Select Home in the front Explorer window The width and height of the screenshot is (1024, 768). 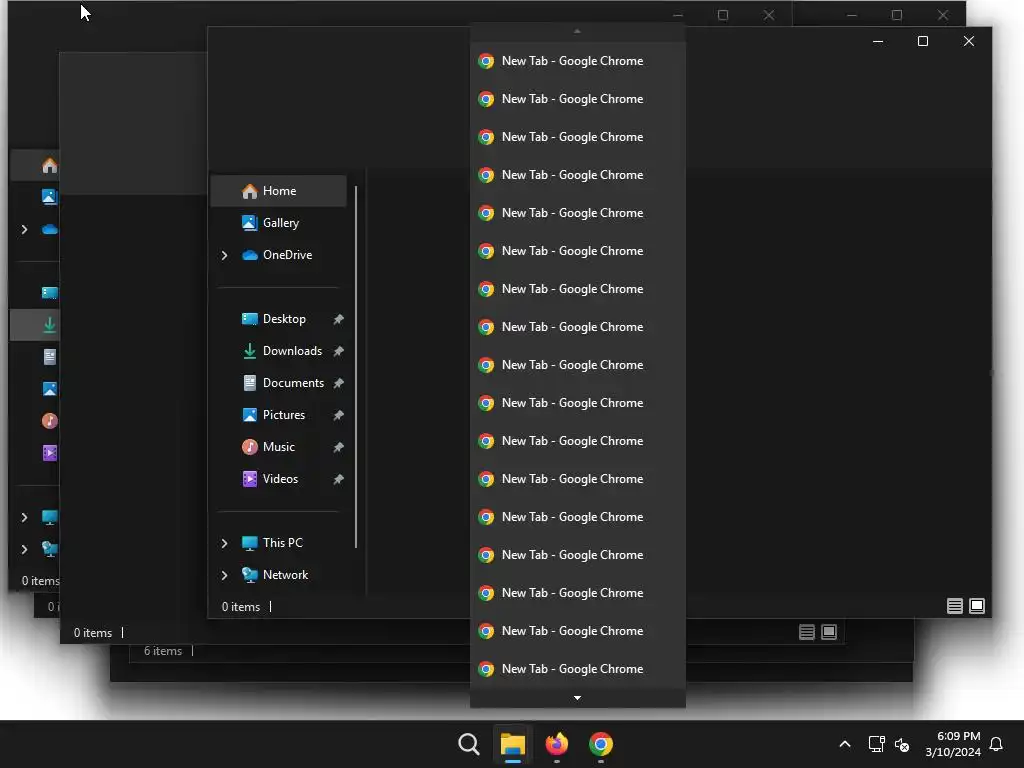coord(279,191)
